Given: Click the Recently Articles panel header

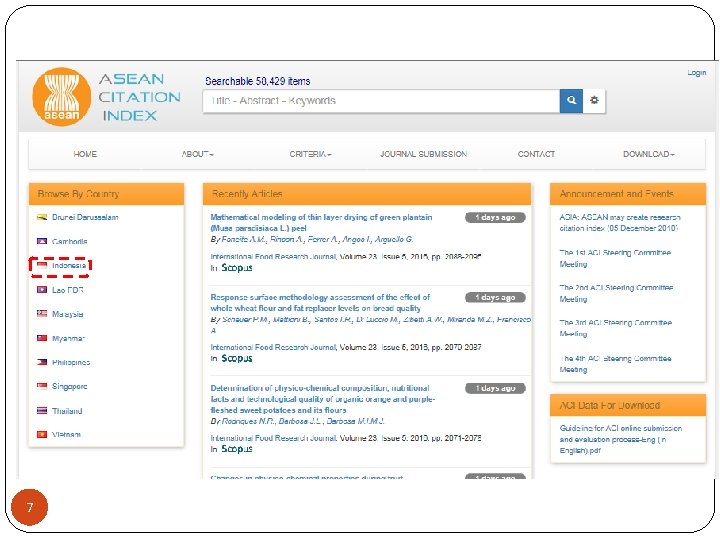Looking at the screenshot, I should [367, 194].
